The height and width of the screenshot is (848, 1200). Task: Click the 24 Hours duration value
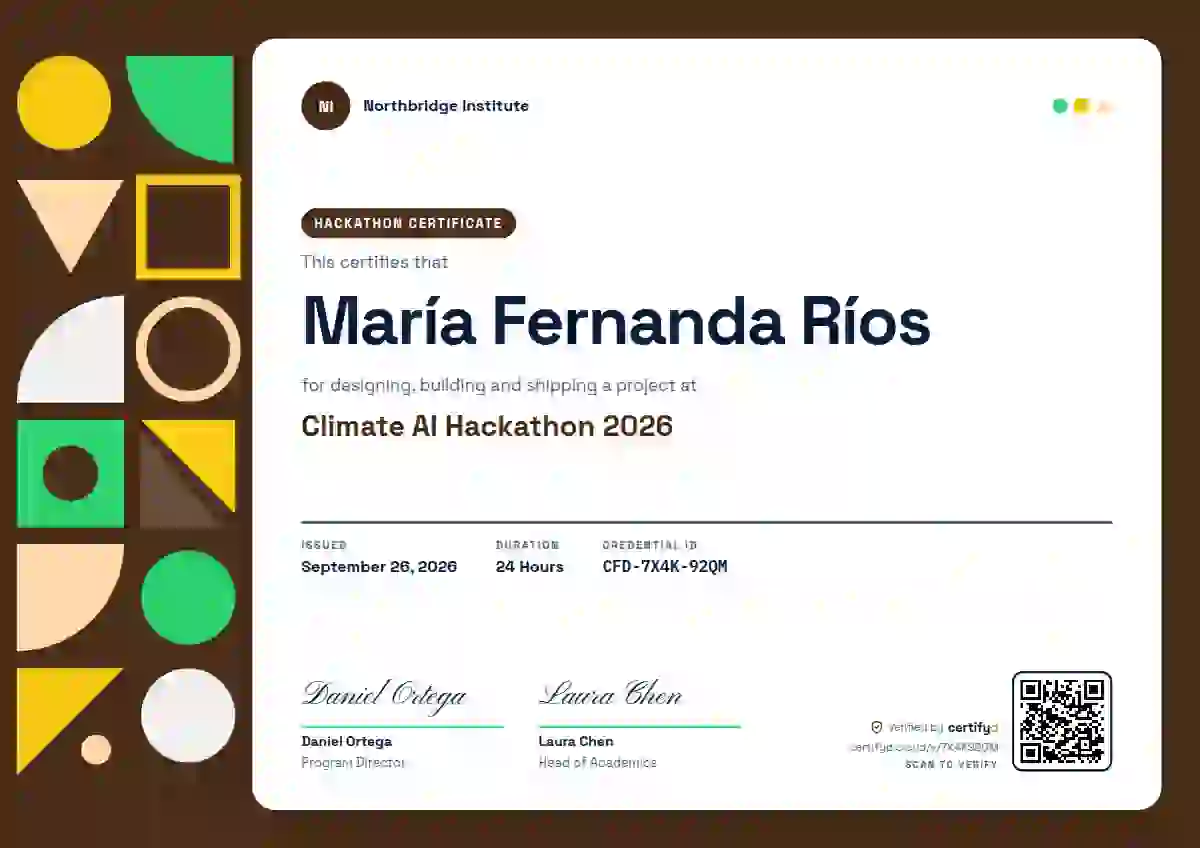tap(530, 566)
